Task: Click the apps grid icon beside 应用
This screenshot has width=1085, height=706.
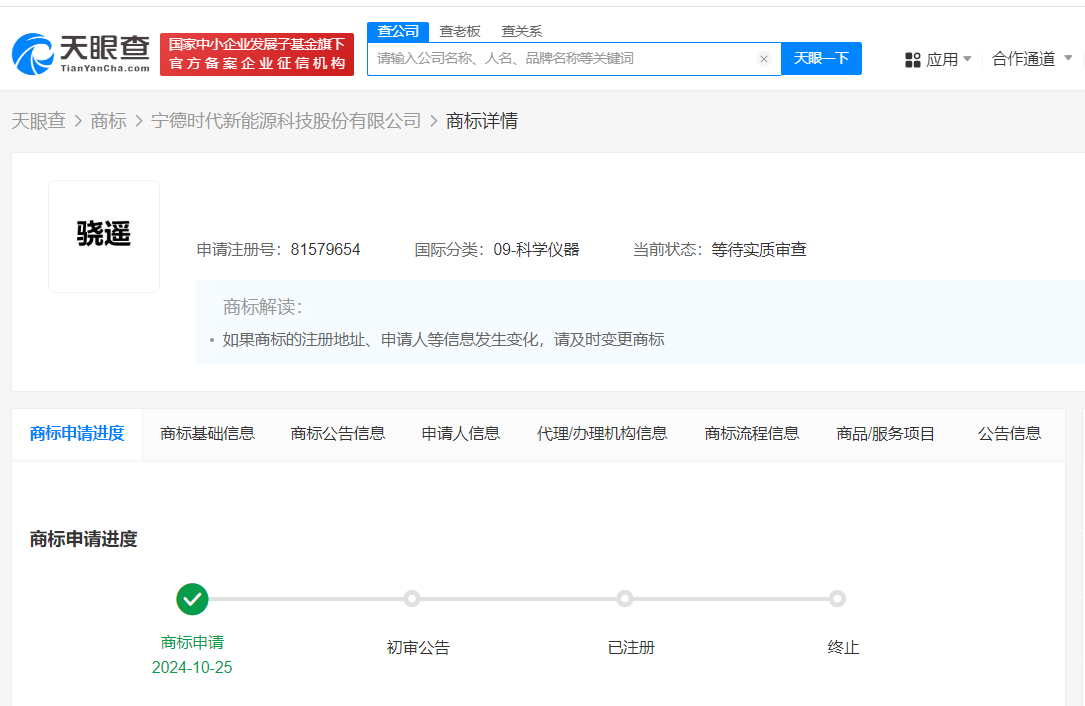Action: [913, 60]
